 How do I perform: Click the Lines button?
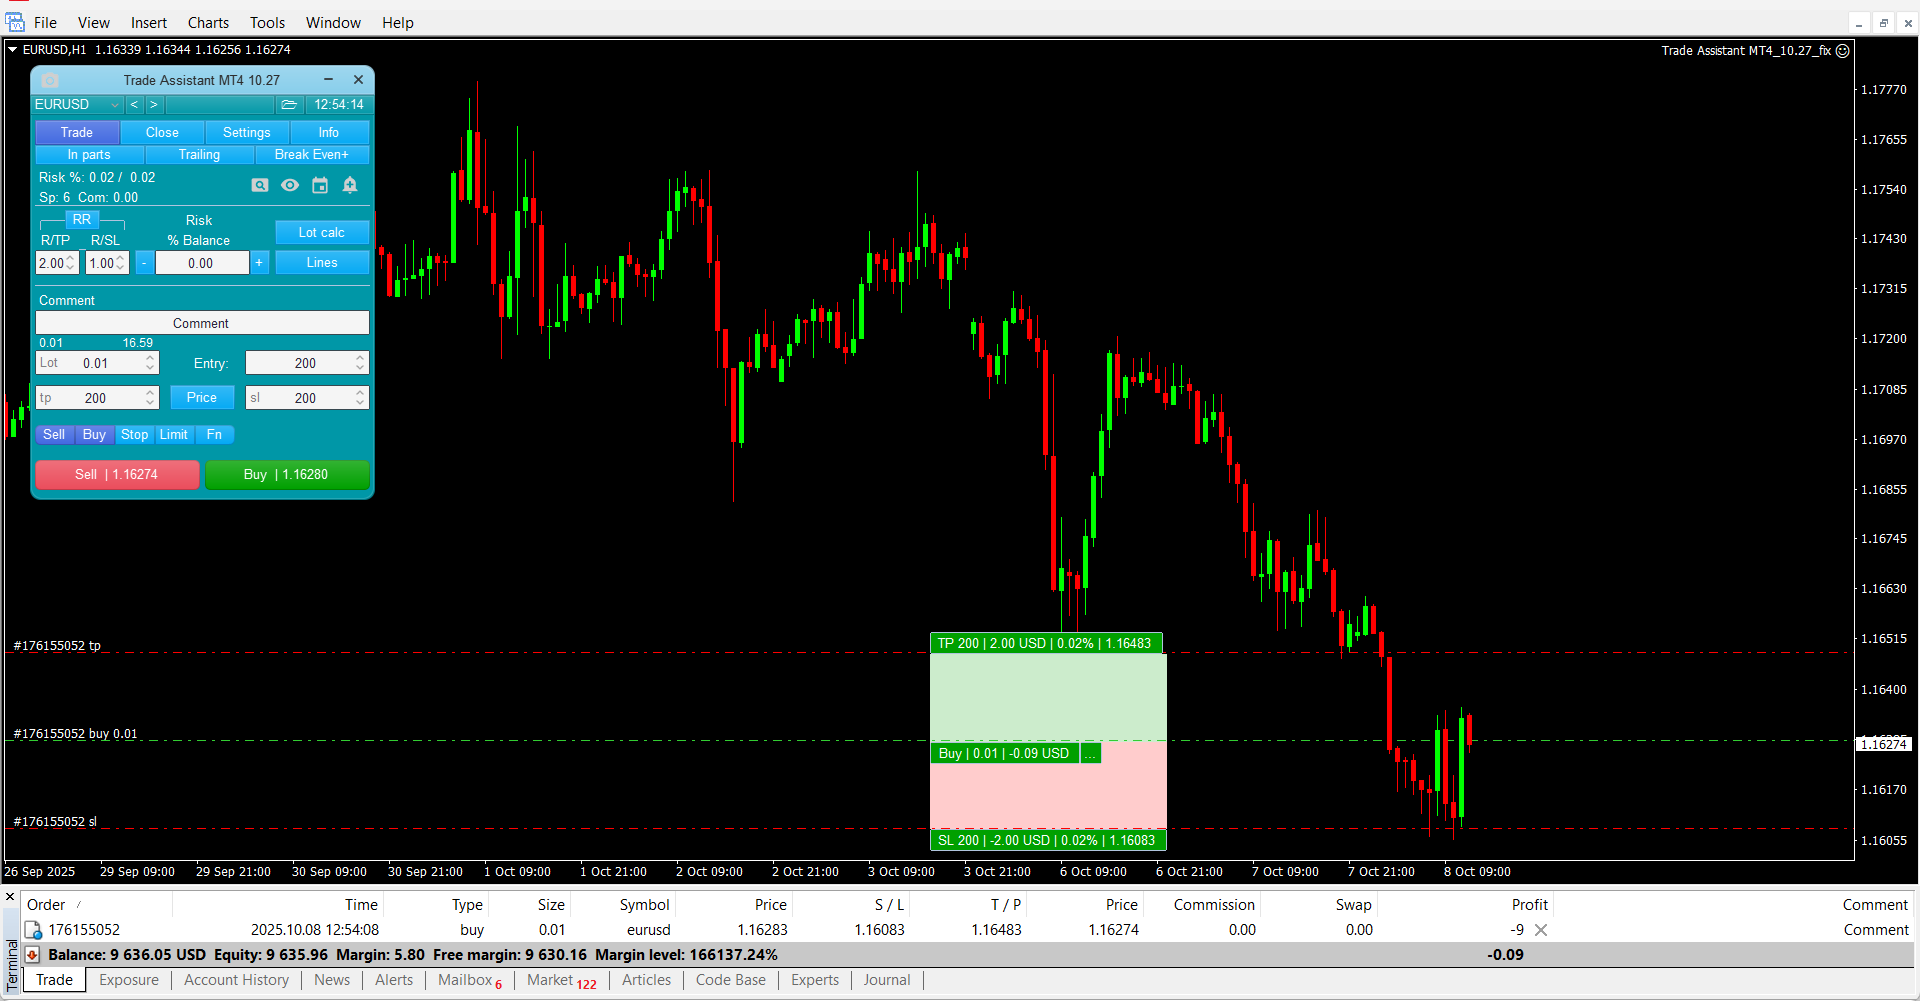pos(322,263)
